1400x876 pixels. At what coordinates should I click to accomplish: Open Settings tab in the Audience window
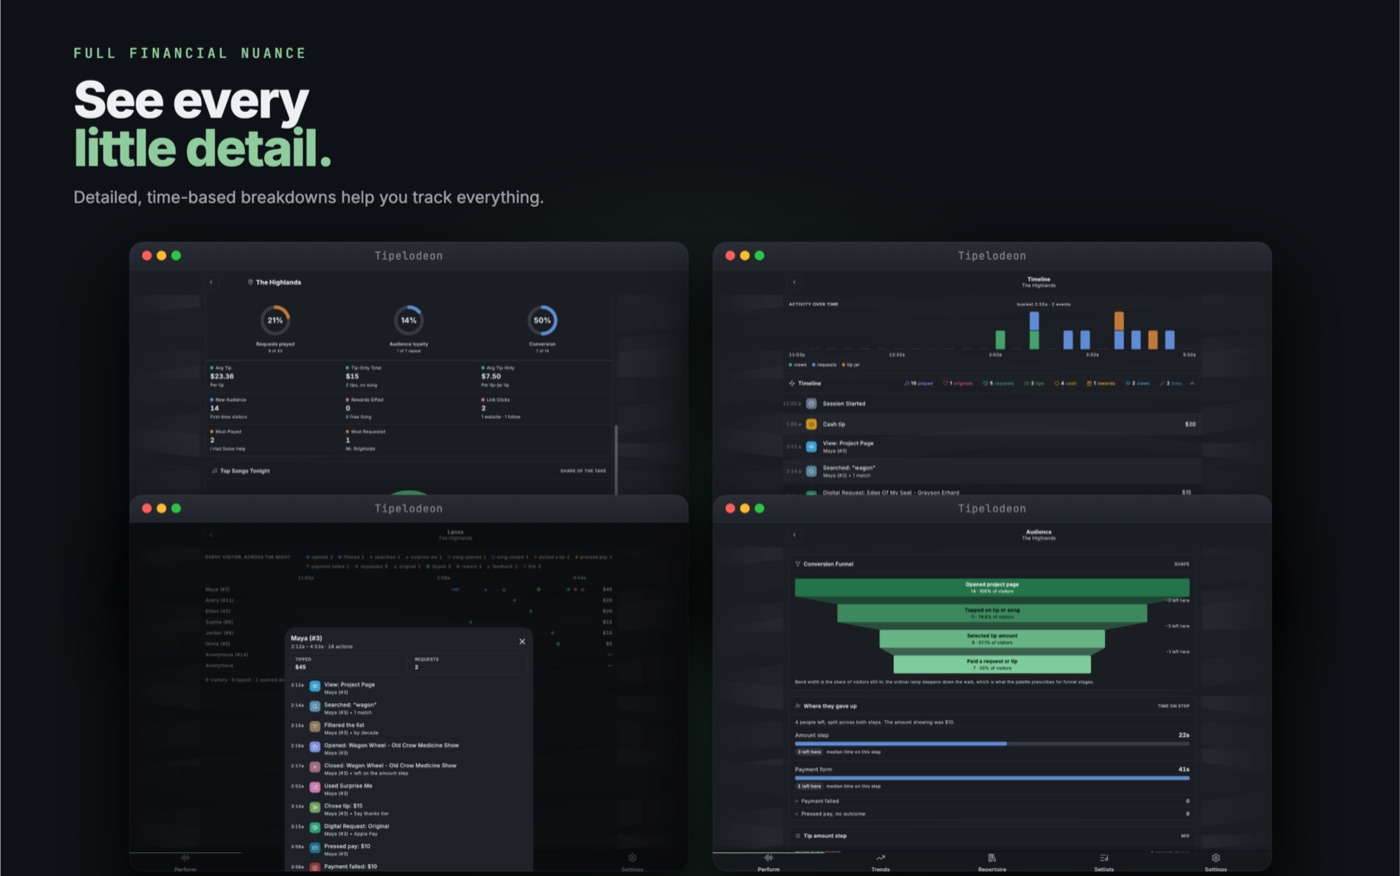point(1216,862)
